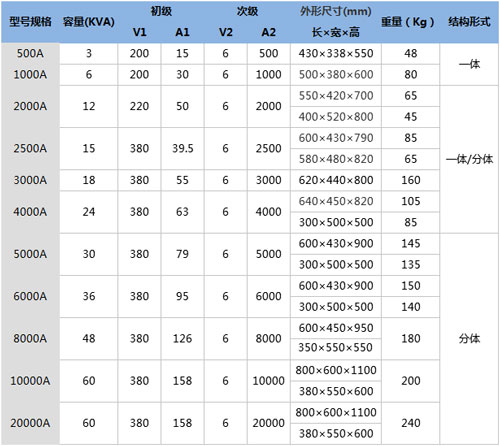The image size is (500, 446).
Task: Click the A2 value 2500
Action: point(268,148)
